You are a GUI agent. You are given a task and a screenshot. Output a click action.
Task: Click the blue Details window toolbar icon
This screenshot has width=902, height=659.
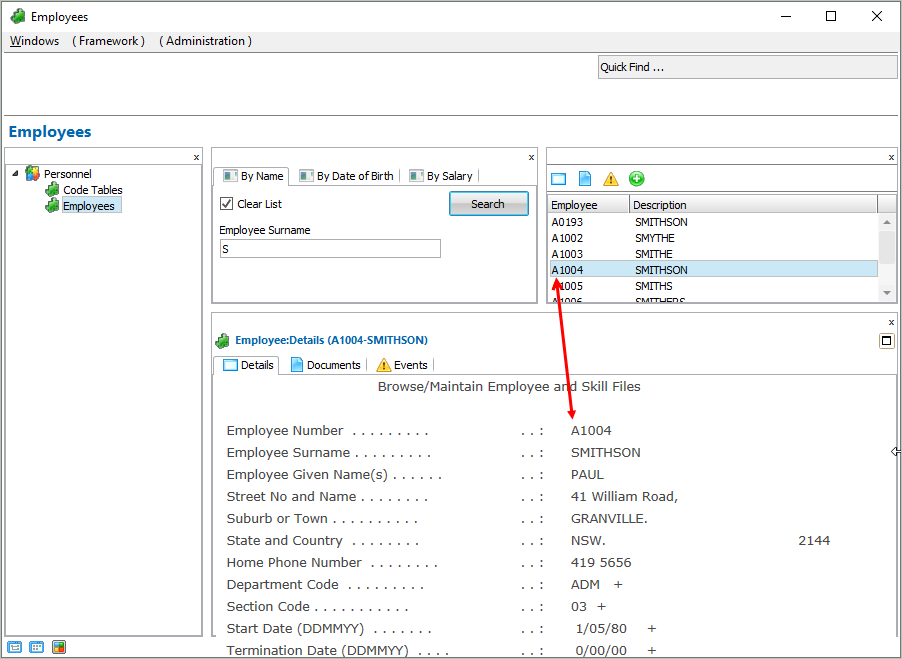coord(559,179)
